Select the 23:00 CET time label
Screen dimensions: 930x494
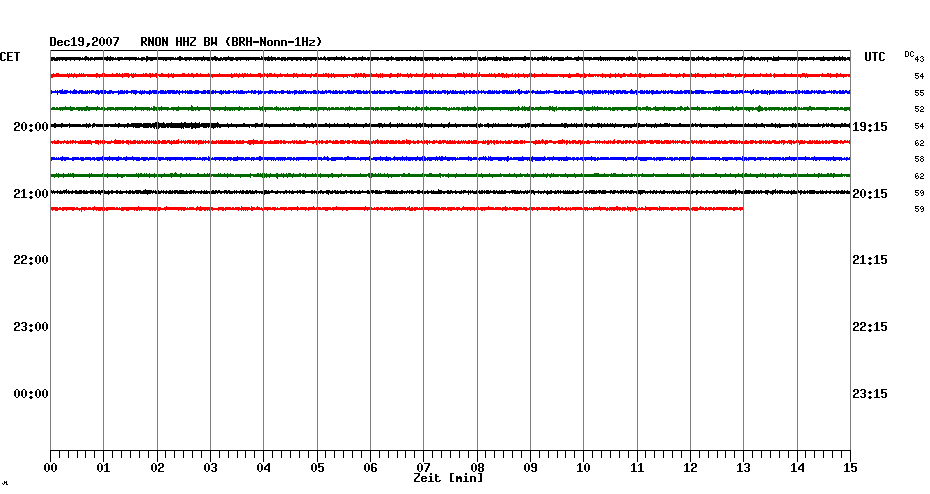point(31,327)
